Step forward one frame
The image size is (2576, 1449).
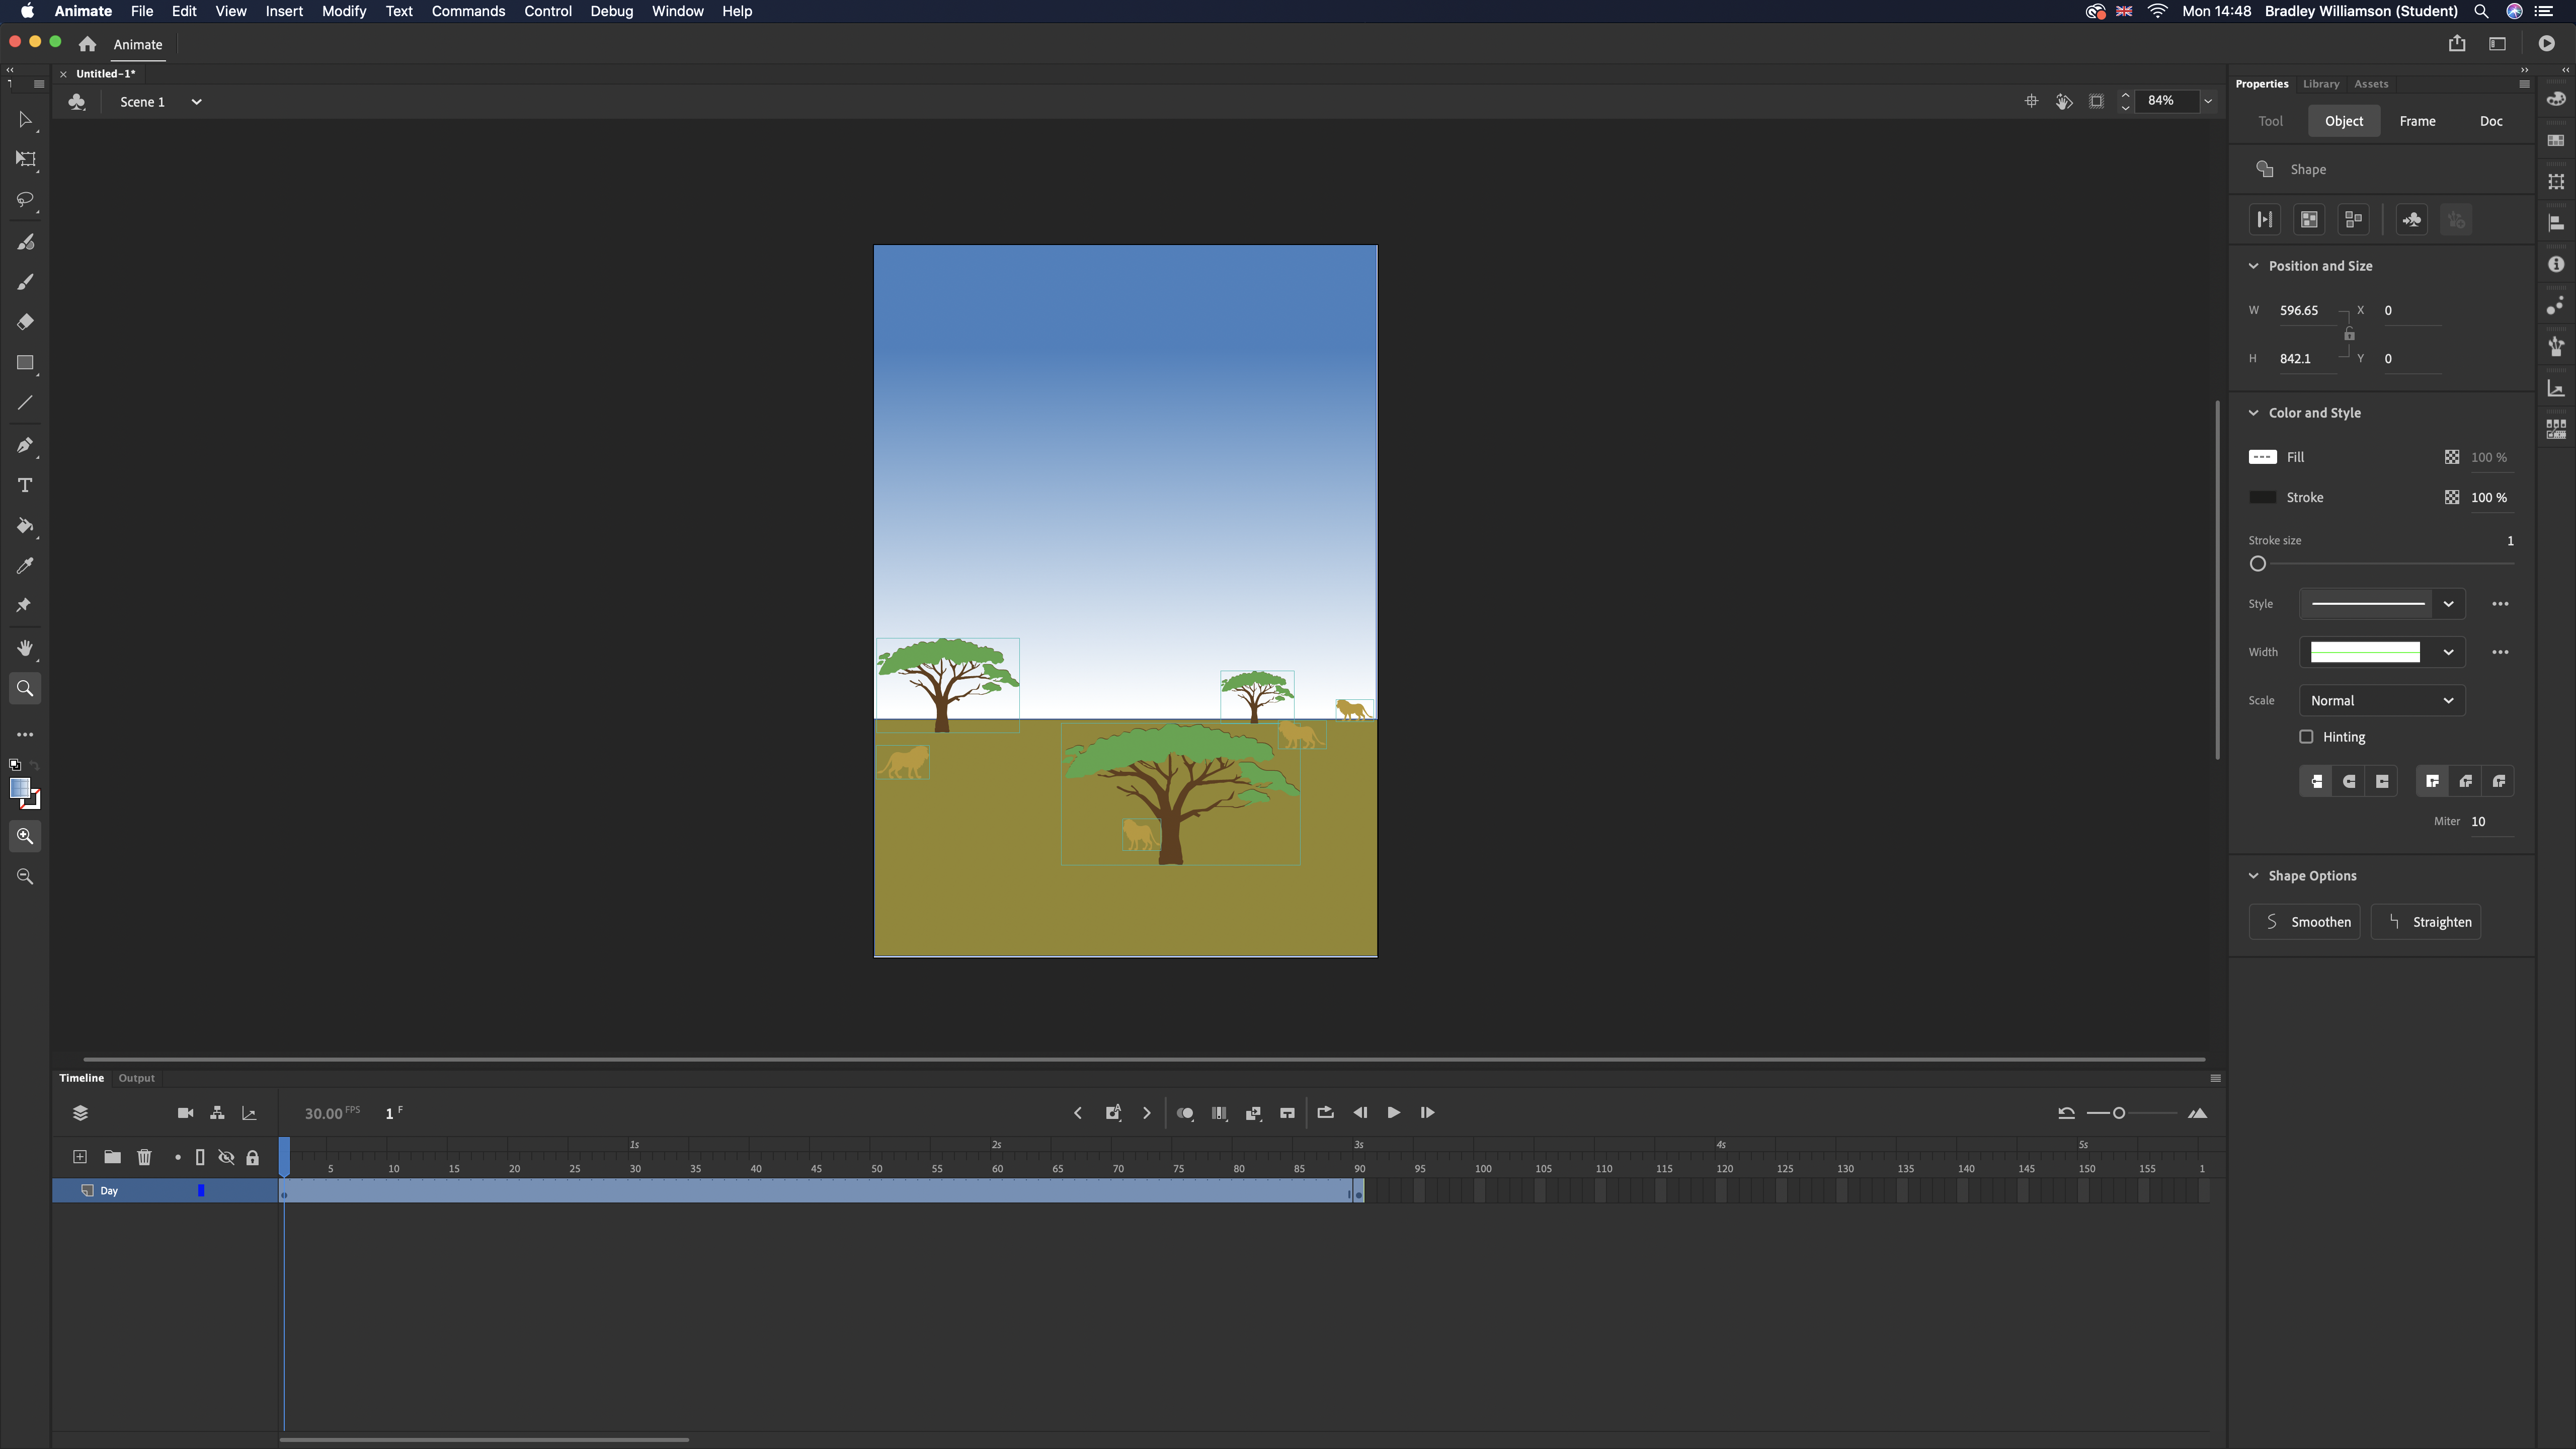click(x=1427, y=1113)
